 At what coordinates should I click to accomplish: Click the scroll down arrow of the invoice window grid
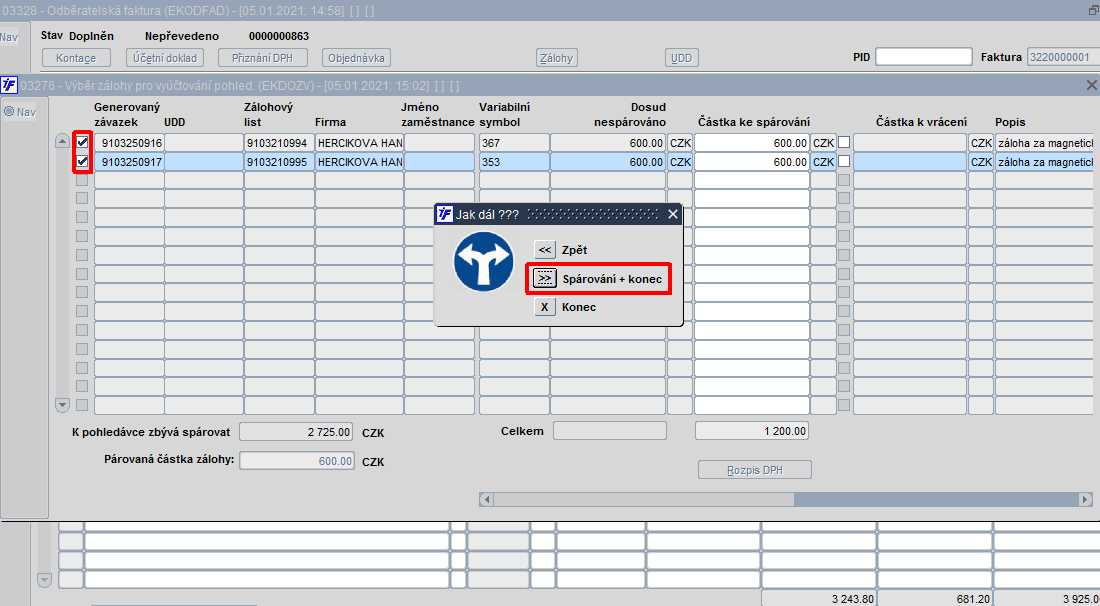[44, 580]
